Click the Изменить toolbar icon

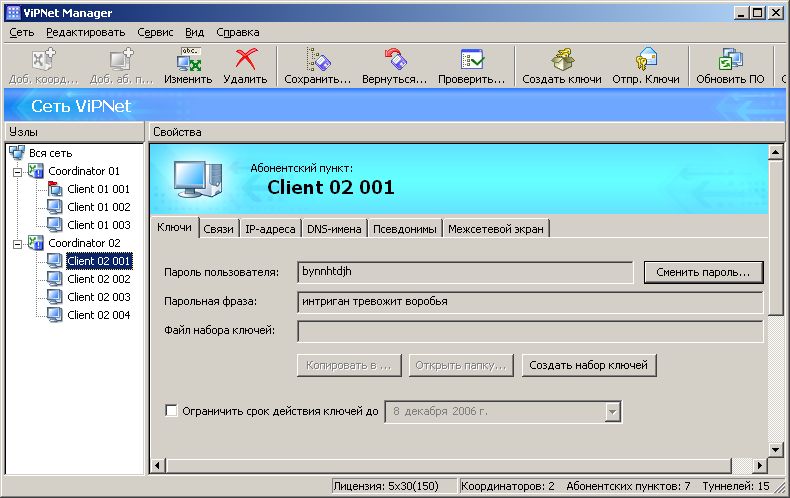tap(188, 59)
